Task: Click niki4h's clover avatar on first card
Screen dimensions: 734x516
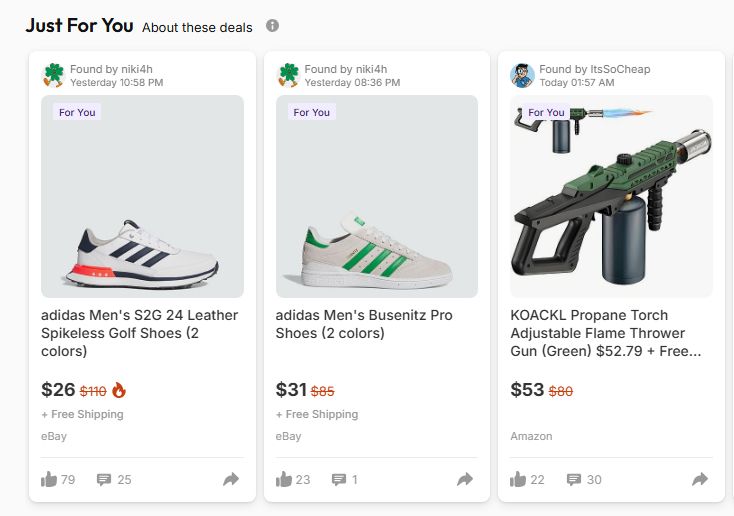Action: [54, 75]
